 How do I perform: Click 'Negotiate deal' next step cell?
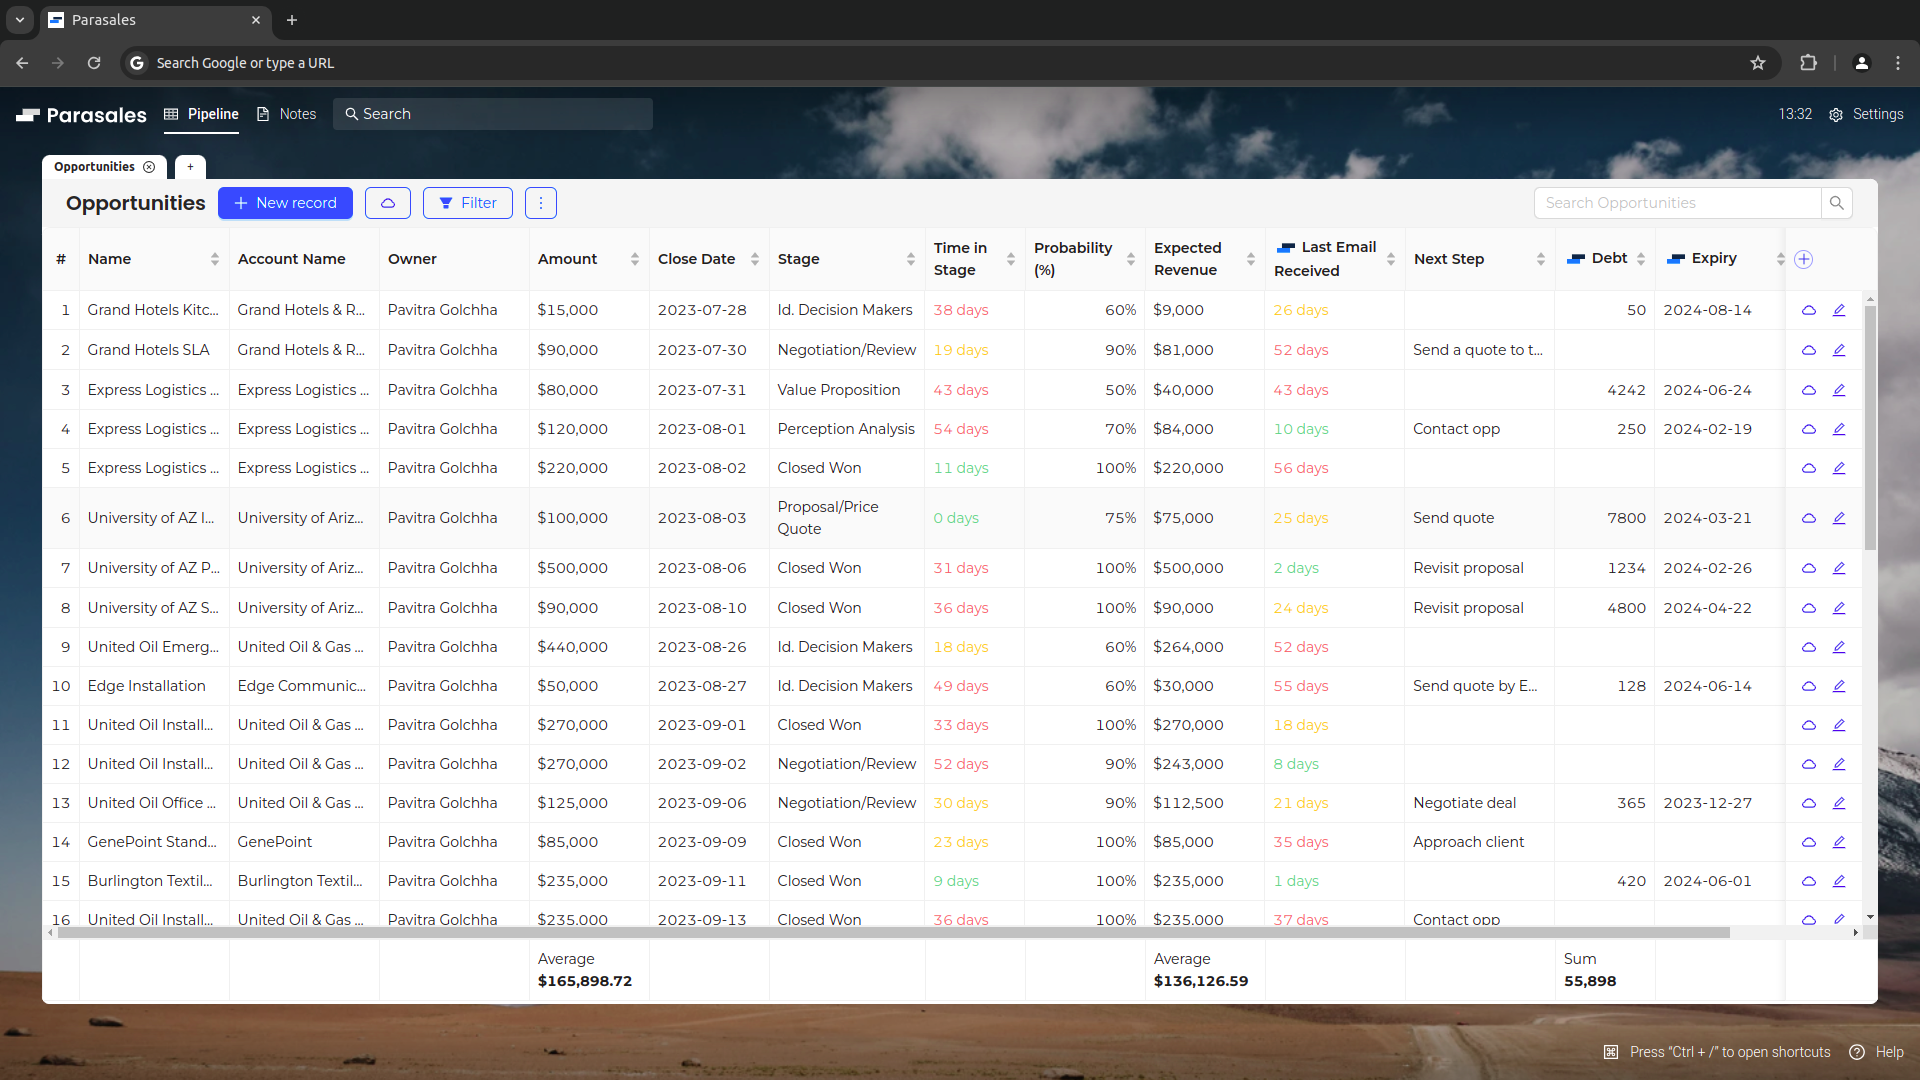click(x=1479, y=803)
